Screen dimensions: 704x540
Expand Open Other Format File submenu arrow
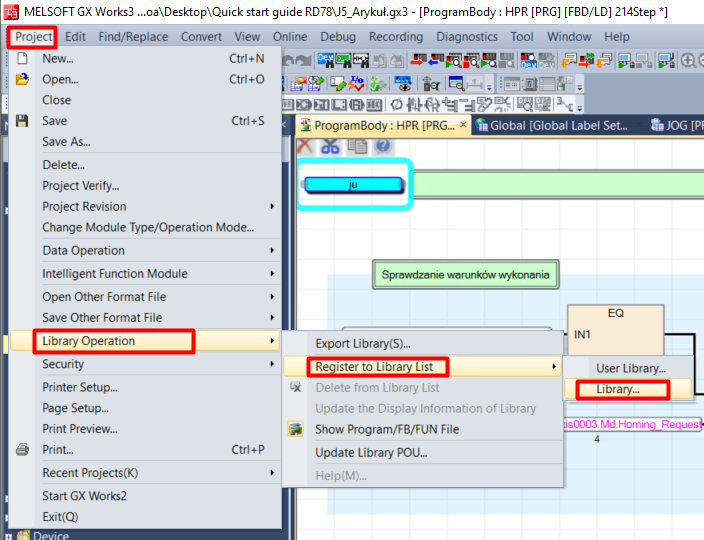pos(272,297)
